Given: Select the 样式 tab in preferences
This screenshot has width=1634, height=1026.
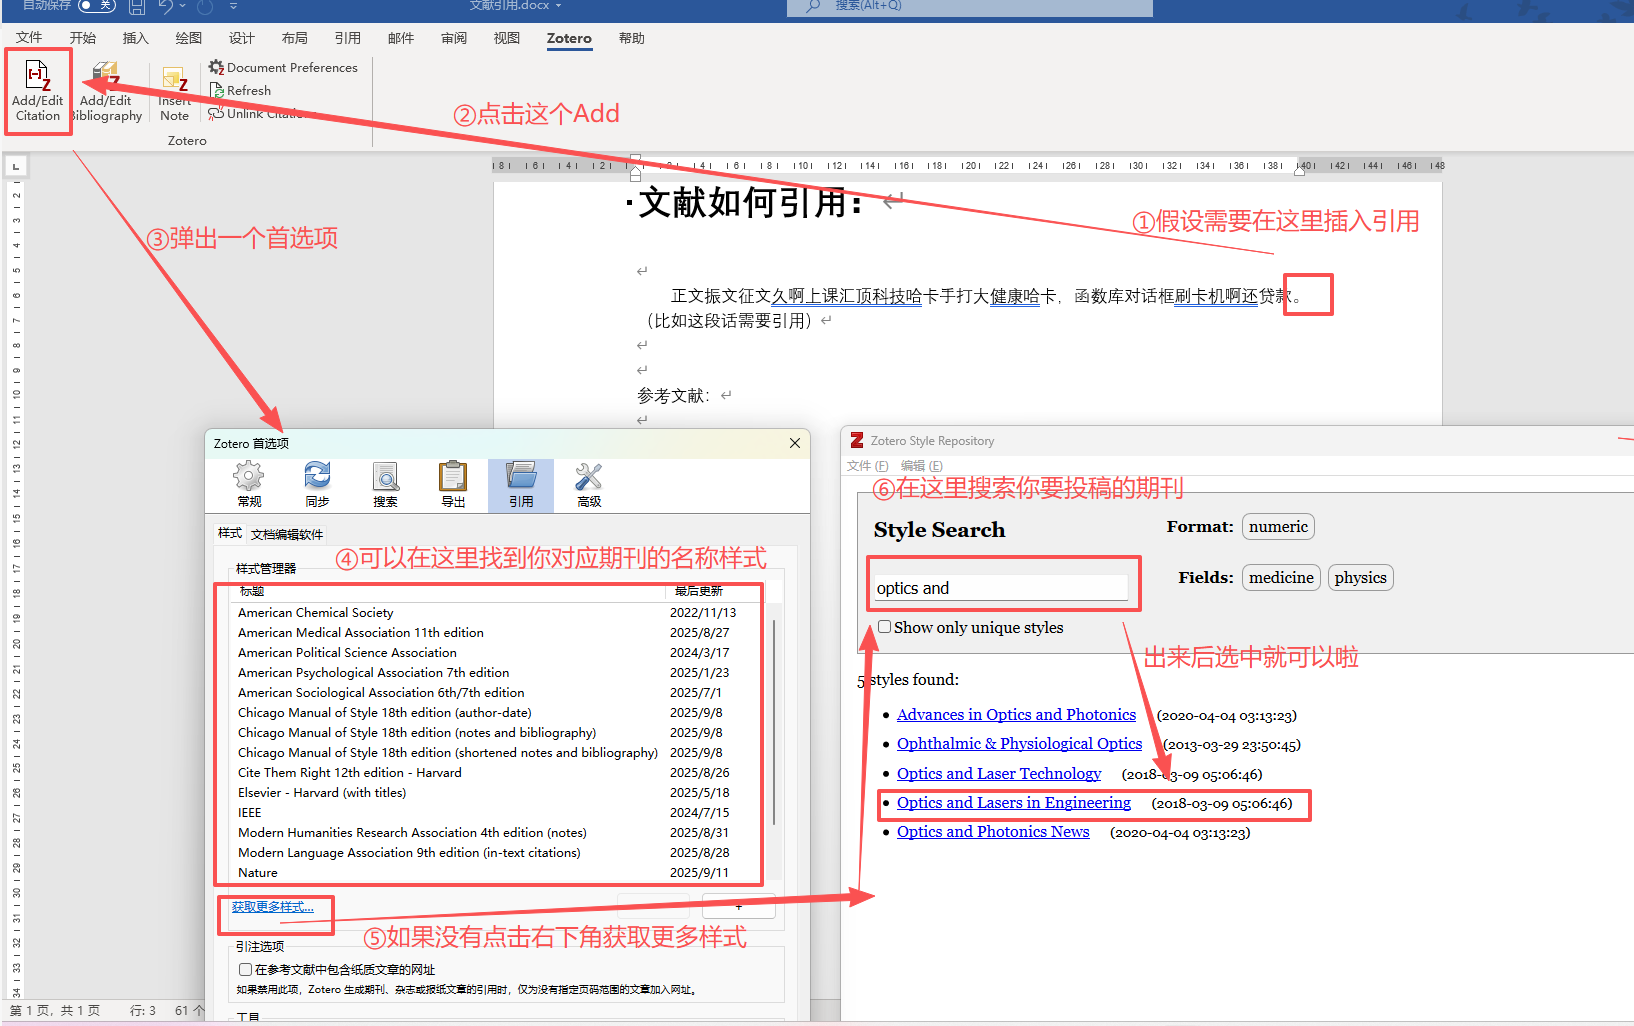Looking at the screenshot, I should [x=230, y=533].
